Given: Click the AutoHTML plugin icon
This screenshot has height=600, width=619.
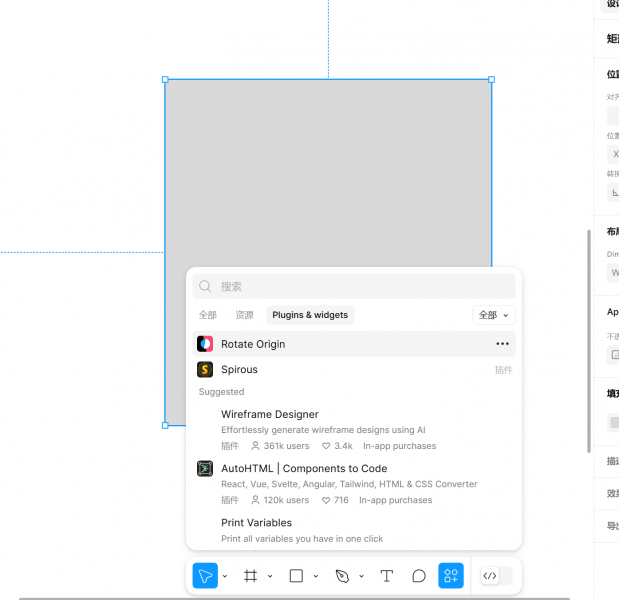Looking at the screenshot, I should pos(205,469).
